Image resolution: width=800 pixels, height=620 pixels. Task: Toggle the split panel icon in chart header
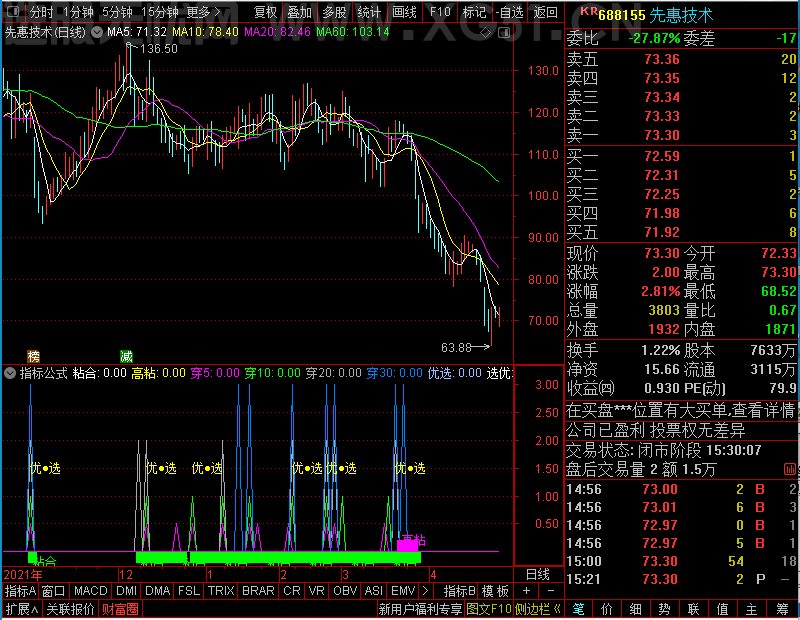pos(504,33)
